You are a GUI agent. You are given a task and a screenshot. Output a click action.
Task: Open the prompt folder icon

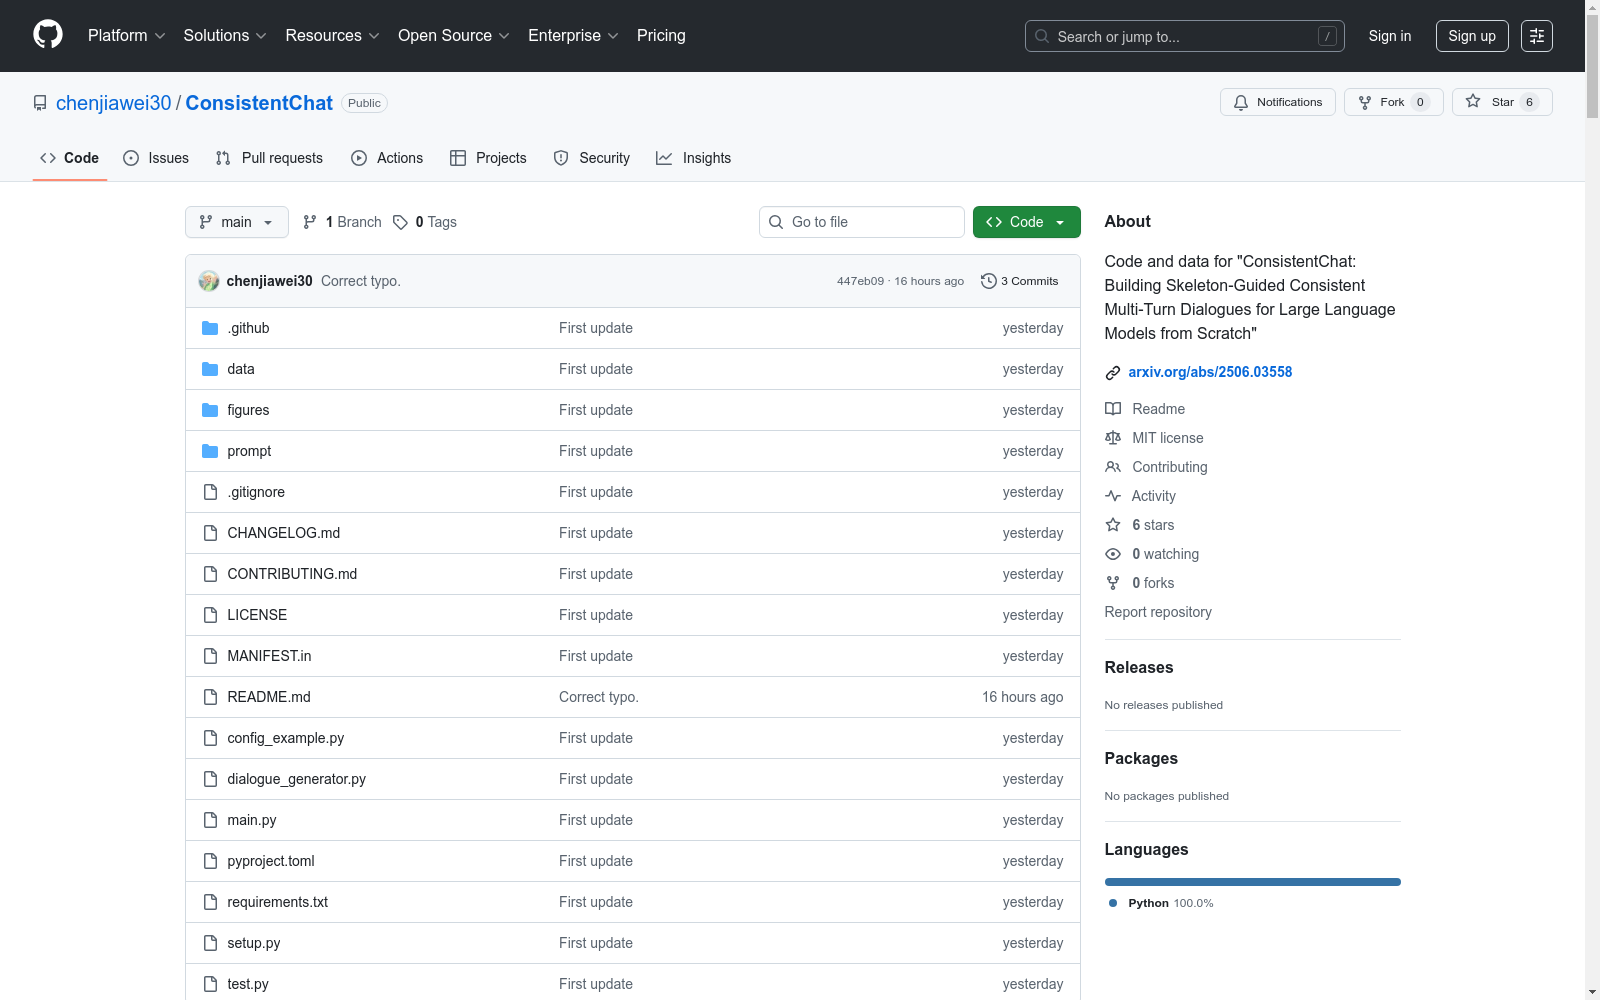(210, 451)
